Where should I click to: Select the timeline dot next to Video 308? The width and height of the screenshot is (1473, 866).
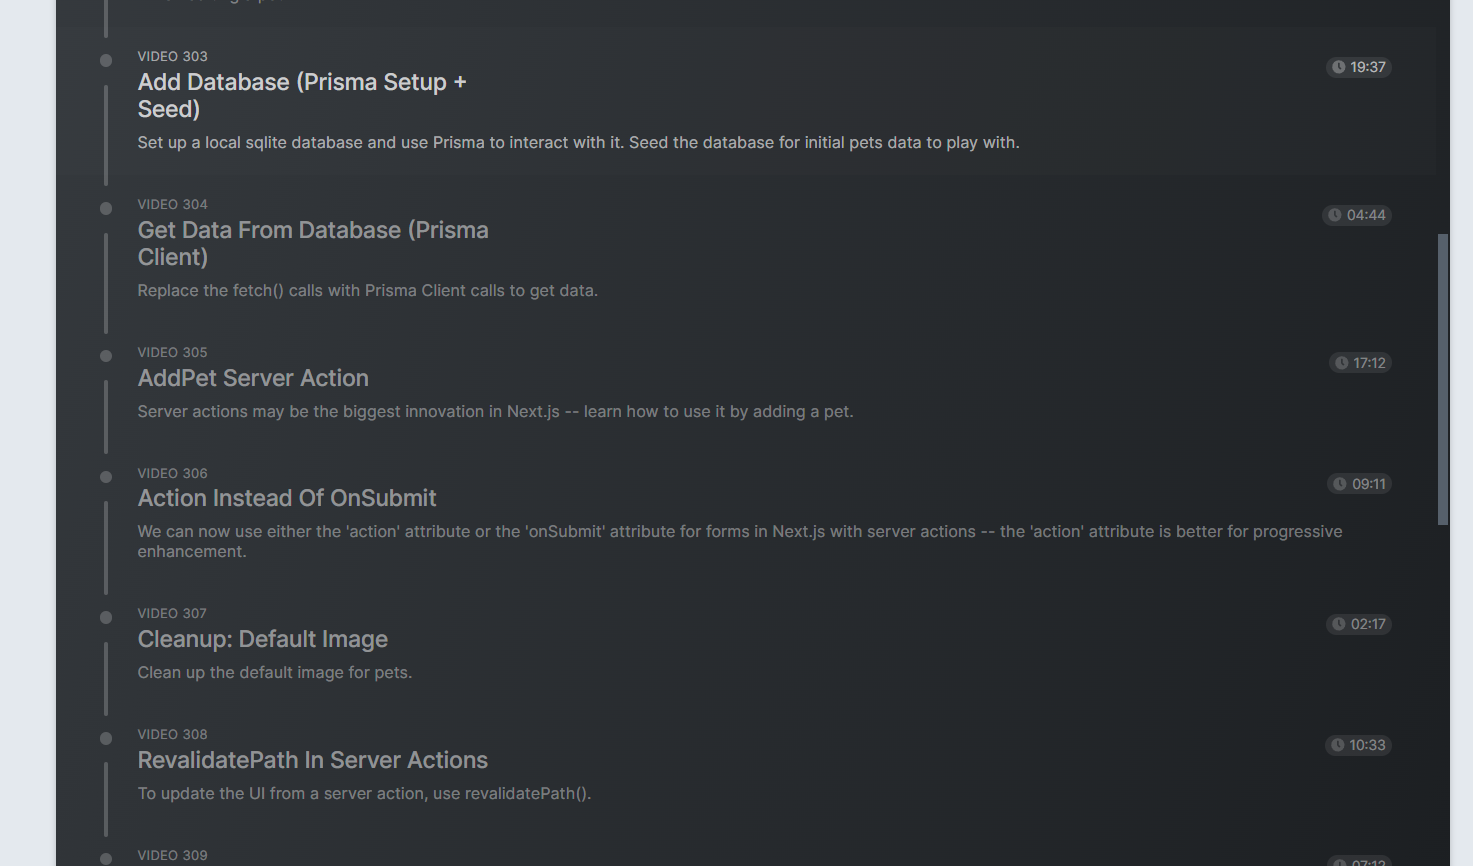pyautogui.click(x=106, y=738)
